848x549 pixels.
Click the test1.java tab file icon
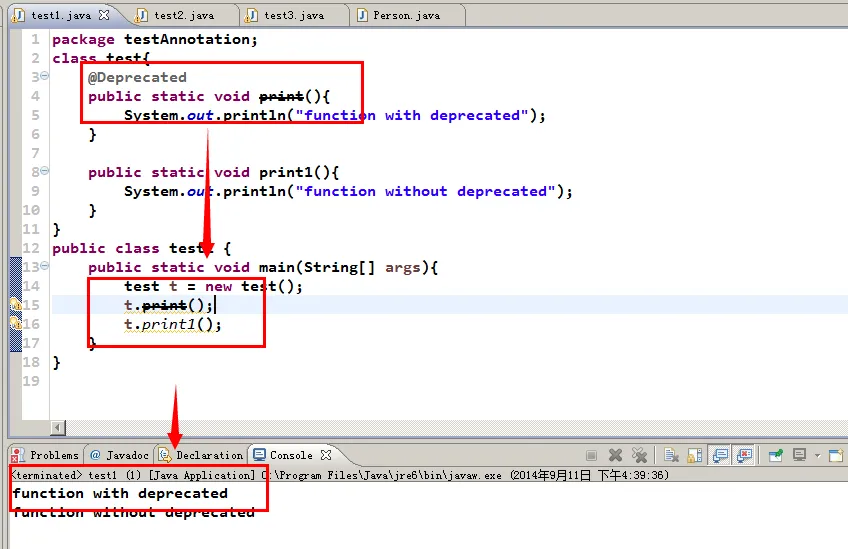[18, 15]
